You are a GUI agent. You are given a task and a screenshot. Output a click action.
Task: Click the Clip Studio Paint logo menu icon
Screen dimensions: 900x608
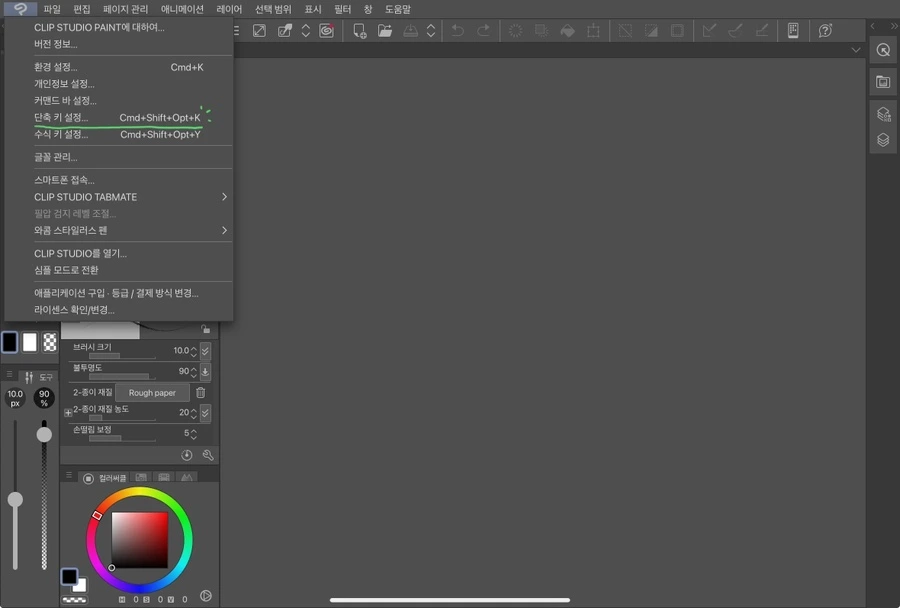coord(20,9)
